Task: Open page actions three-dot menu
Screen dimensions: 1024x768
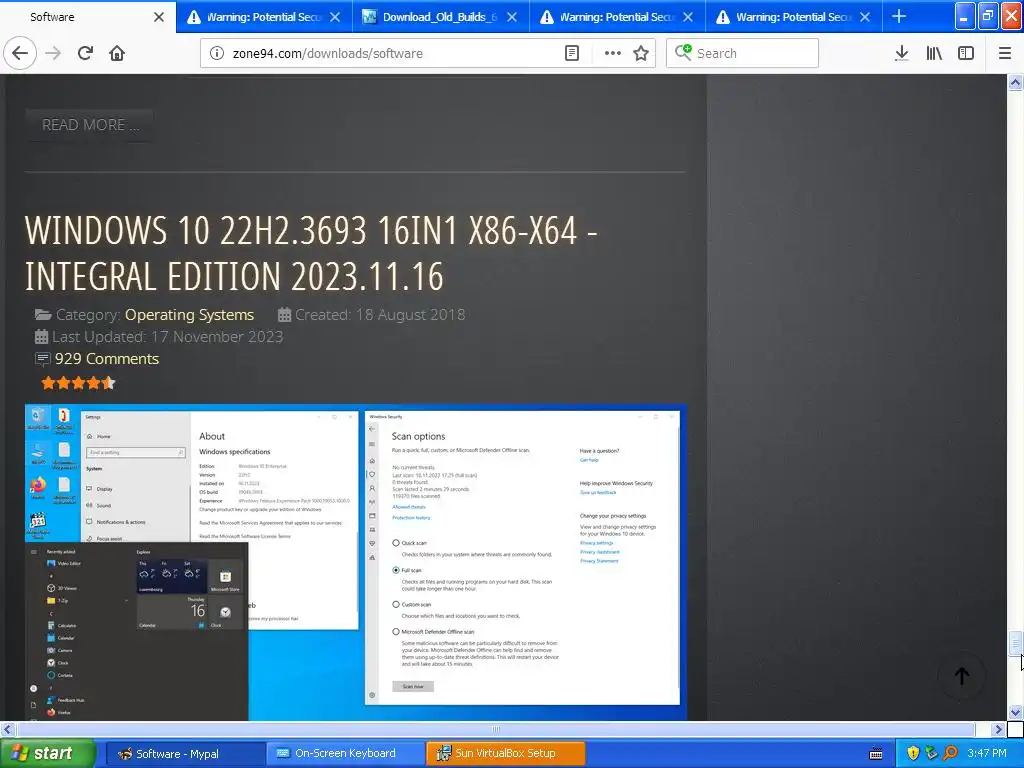Action: pyautogui.click(x=613, y=53)
